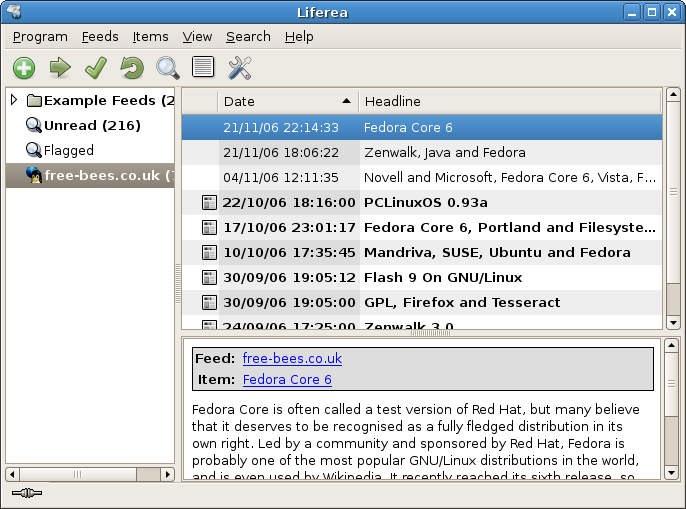Select the PCLinuxOS 0.93a headline

point(426,203)
